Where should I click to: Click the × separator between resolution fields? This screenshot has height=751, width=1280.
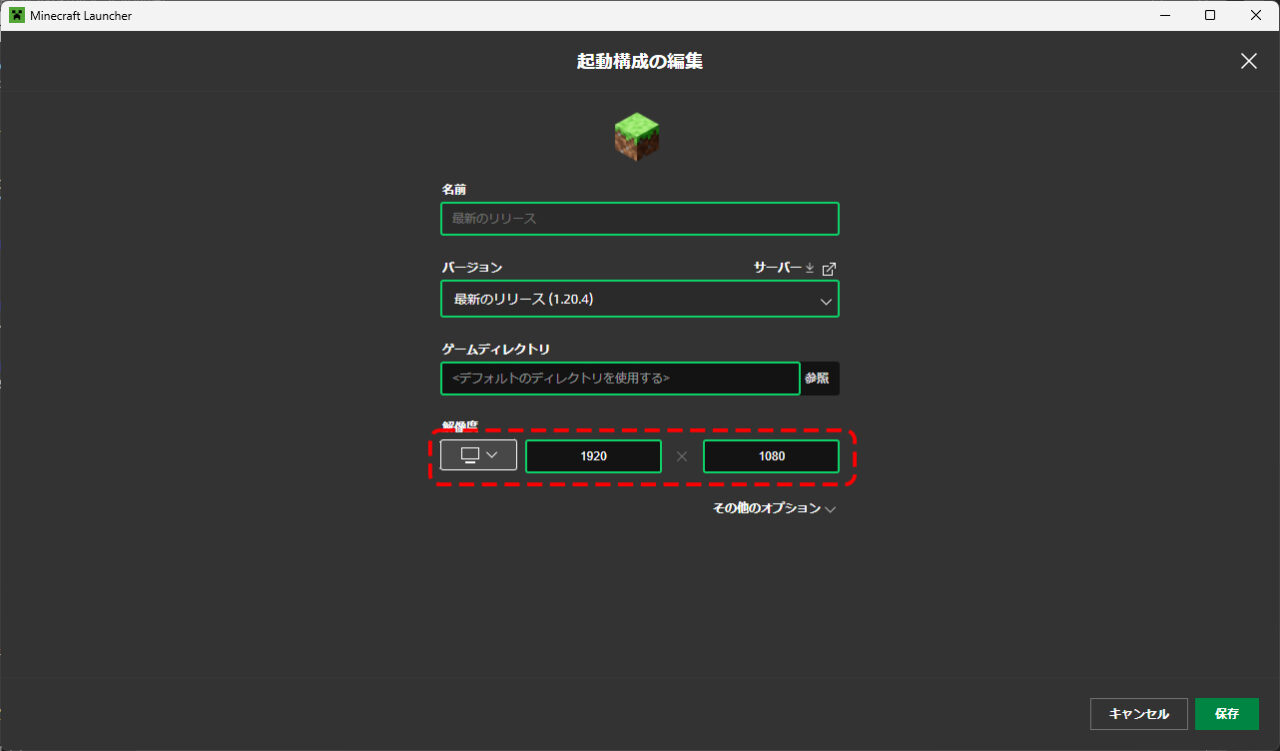681,456
